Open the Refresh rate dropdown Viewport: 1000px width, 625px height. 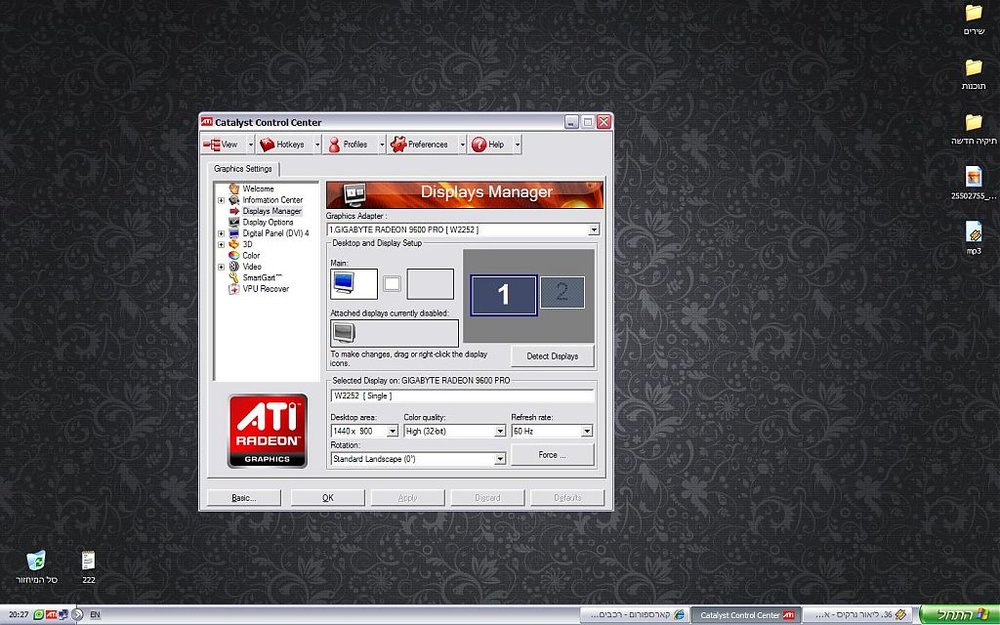pyautogui.click(x=587, y=432)
